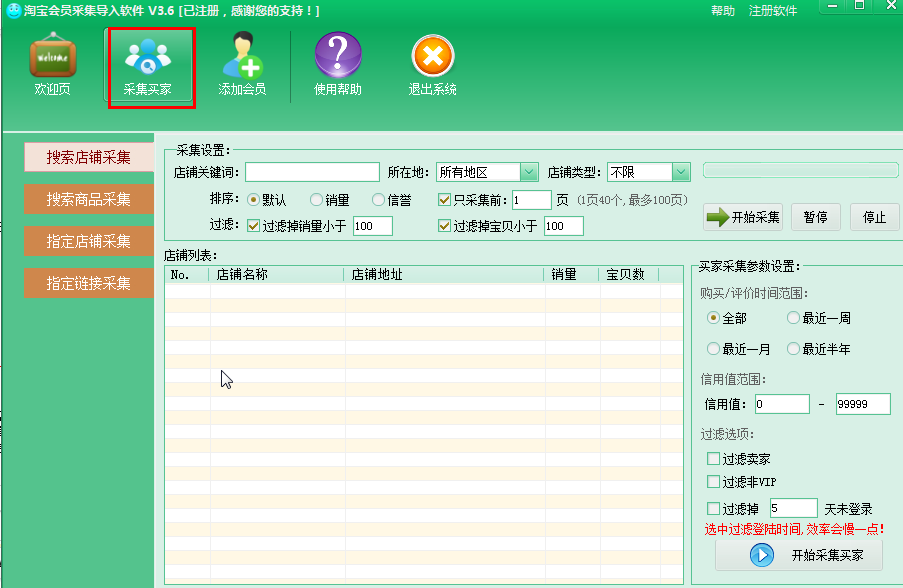Toggle the 过滤掉宝贝小于 checkbox

point(444,226)
